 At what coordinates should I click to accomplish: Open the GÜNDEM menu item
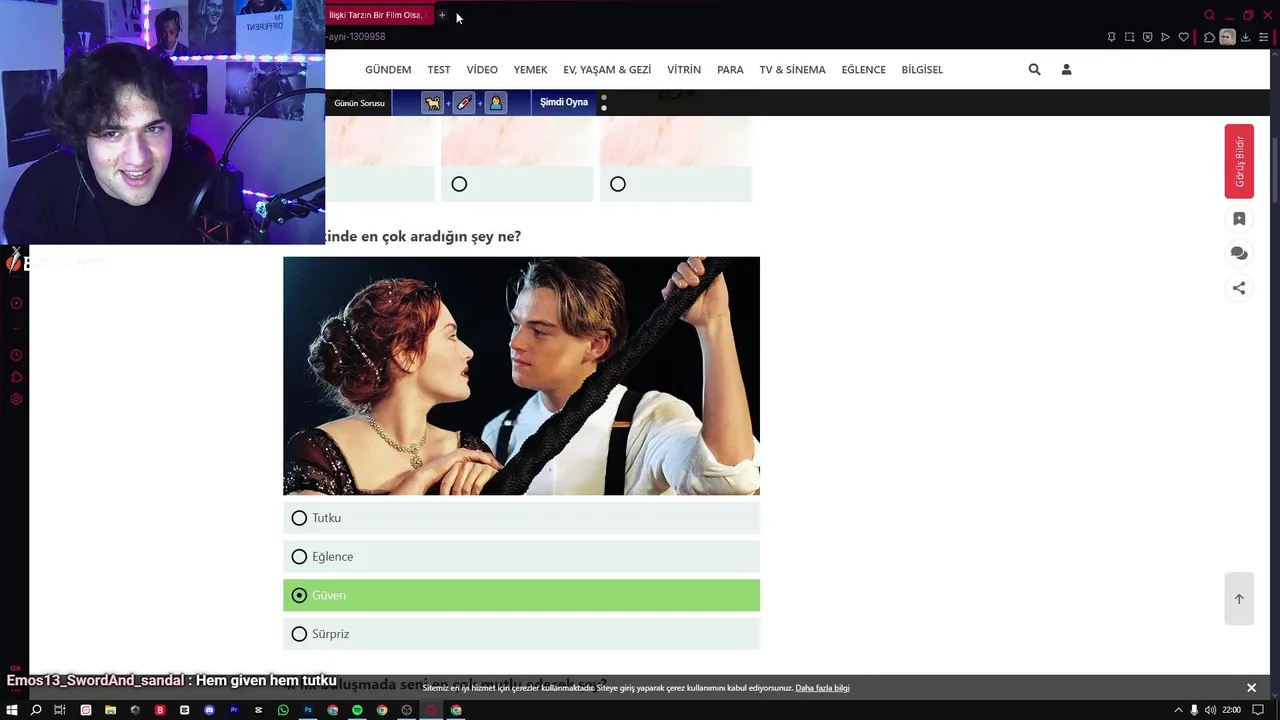388,70
